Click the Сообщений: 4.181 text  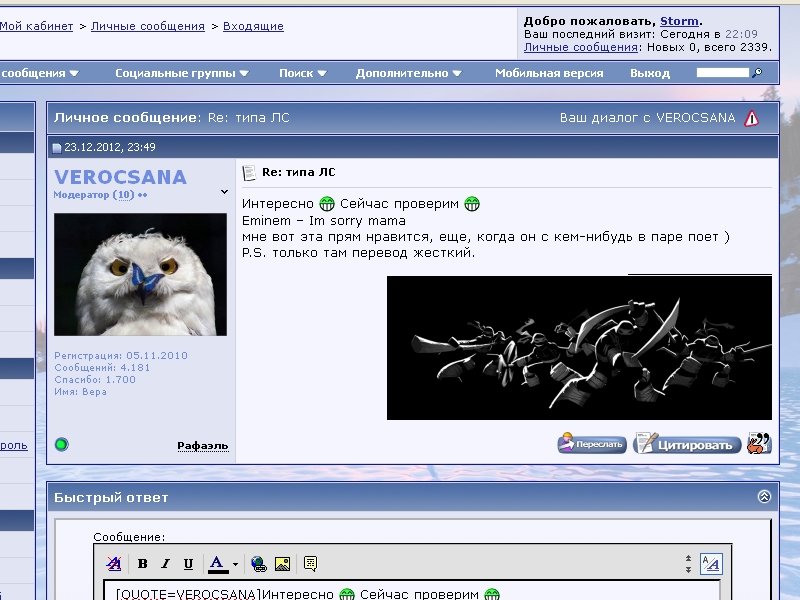(102, 367)
